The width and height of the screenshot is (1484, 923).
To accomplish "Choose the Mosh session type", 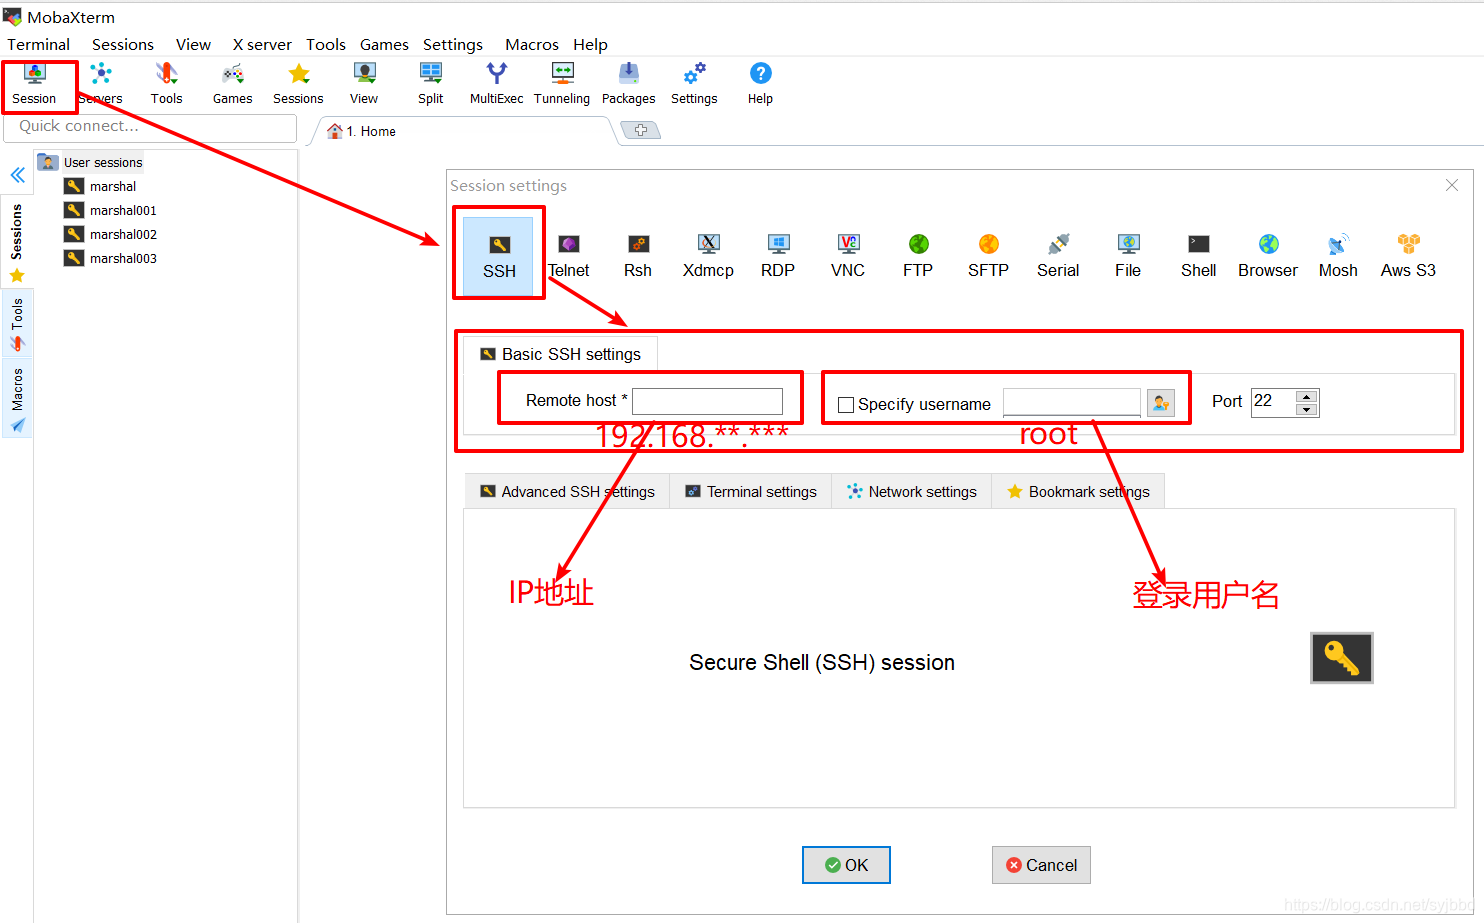I will [x=1338, y=257].
